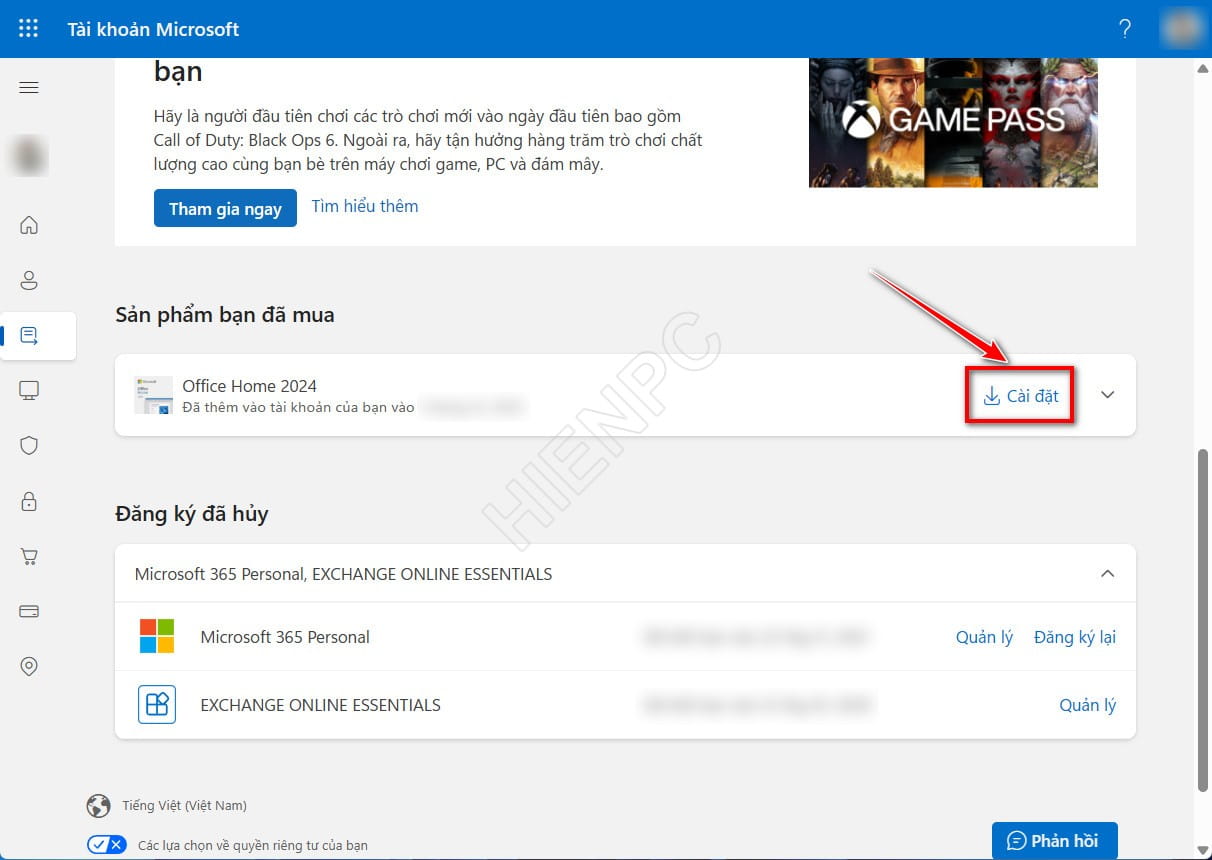This screenshot has width=1212, height=860.
Task: Select the Office Home 2024 product name
Action: click(249, 386)
